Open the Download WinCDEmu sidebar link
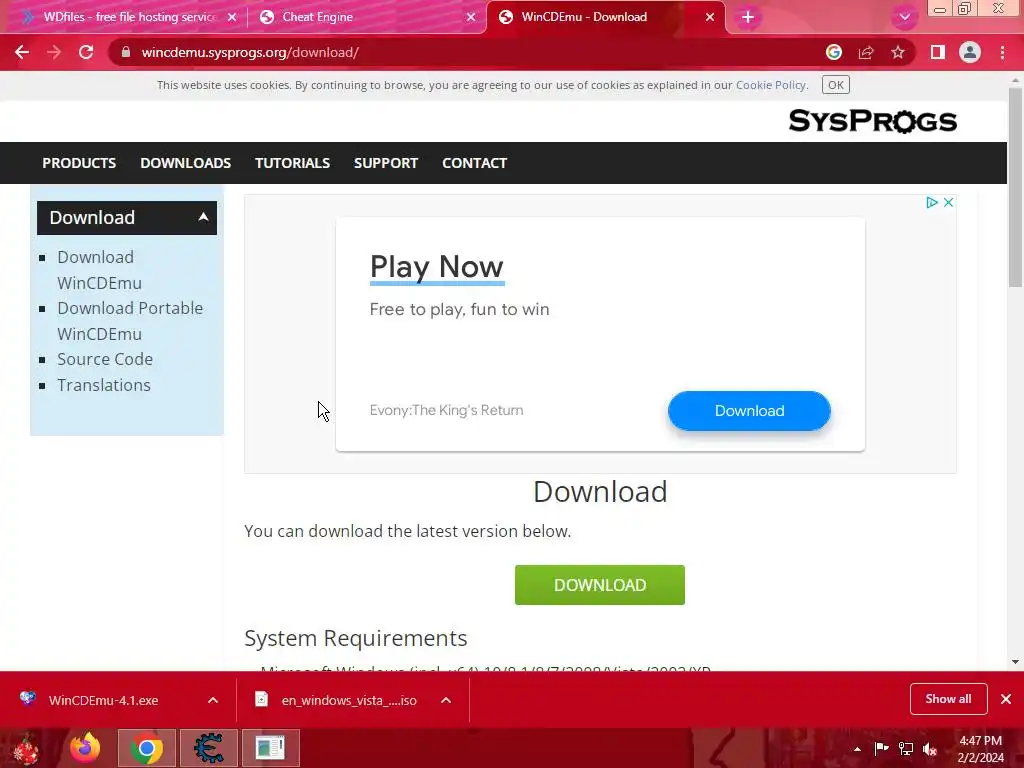Image resolution: width=1024 pixels, height=768 pixels. pyautogui.click(x=99, y=270)
